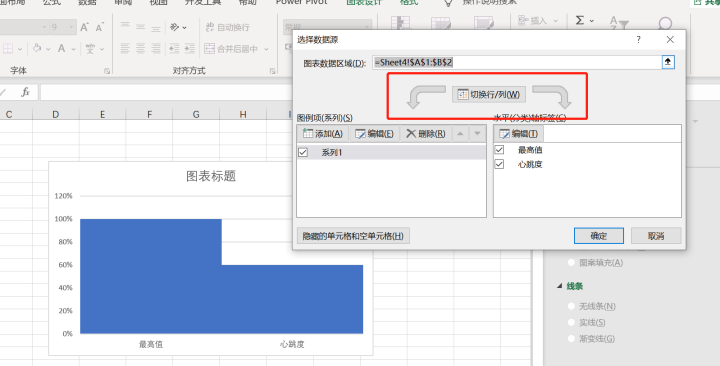Select the 图案填充 radio option

pos(571,263)
